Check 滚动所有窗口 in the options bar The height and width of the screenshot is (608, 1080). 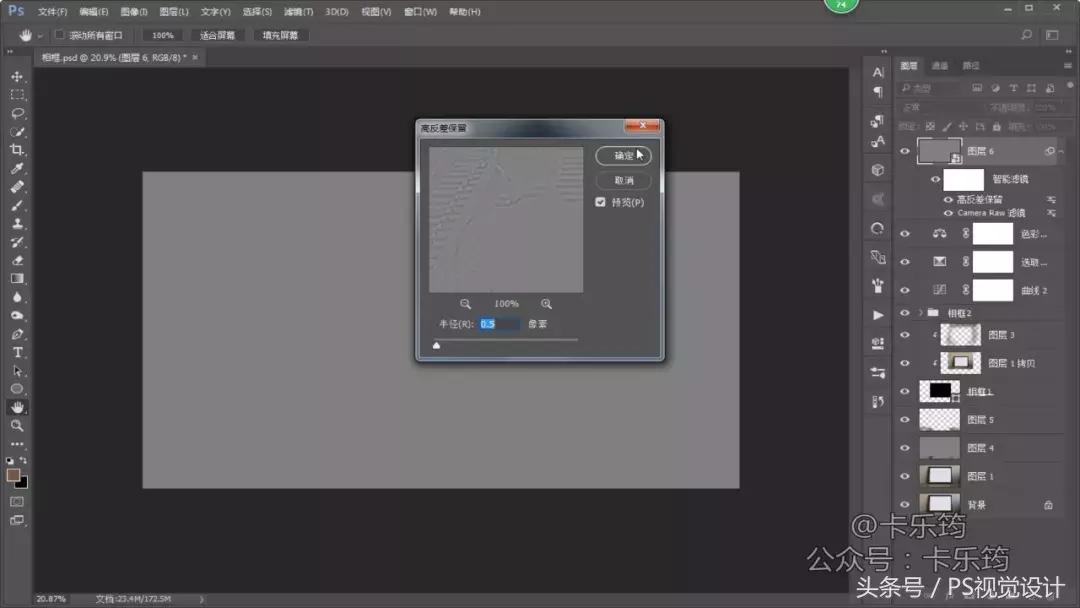[x=57, y=33]
